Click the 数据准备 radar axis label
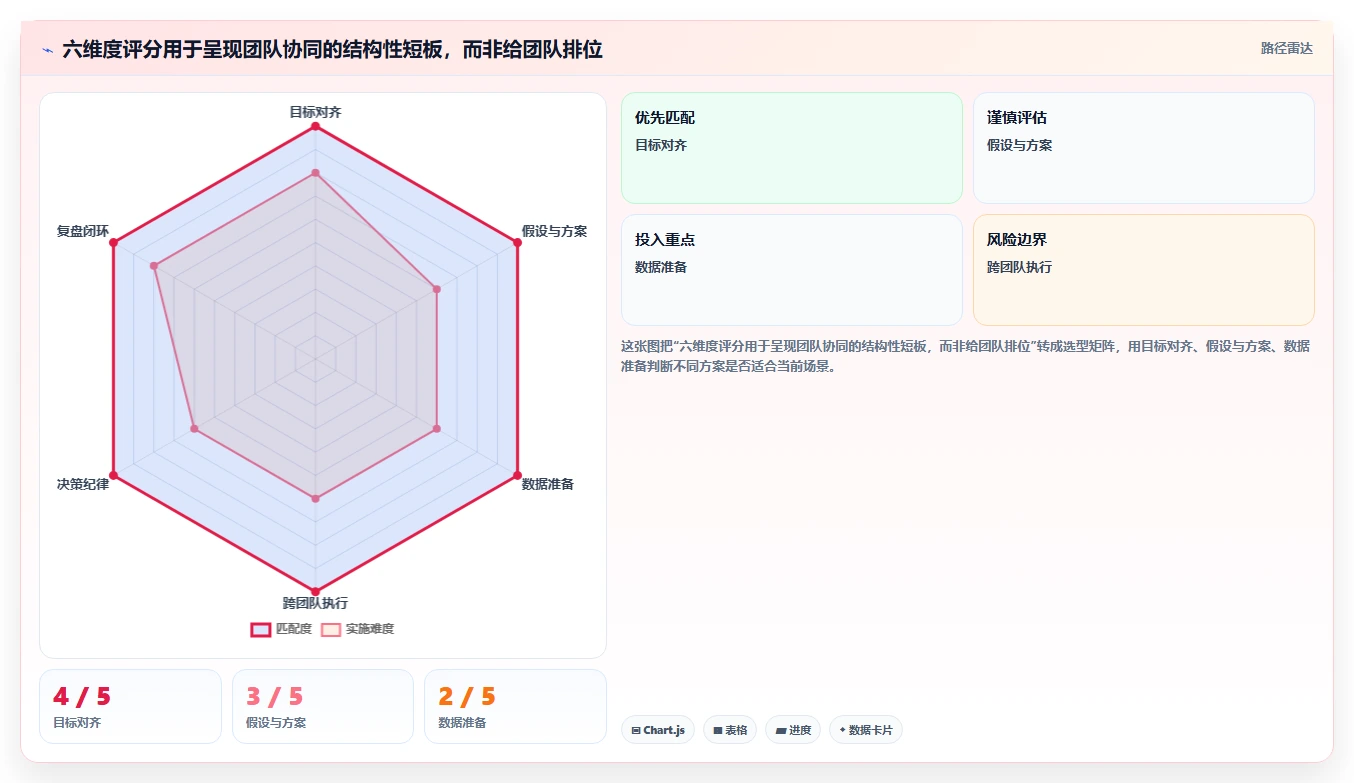Screen dimensions: 1354x783 click(548, 484)
